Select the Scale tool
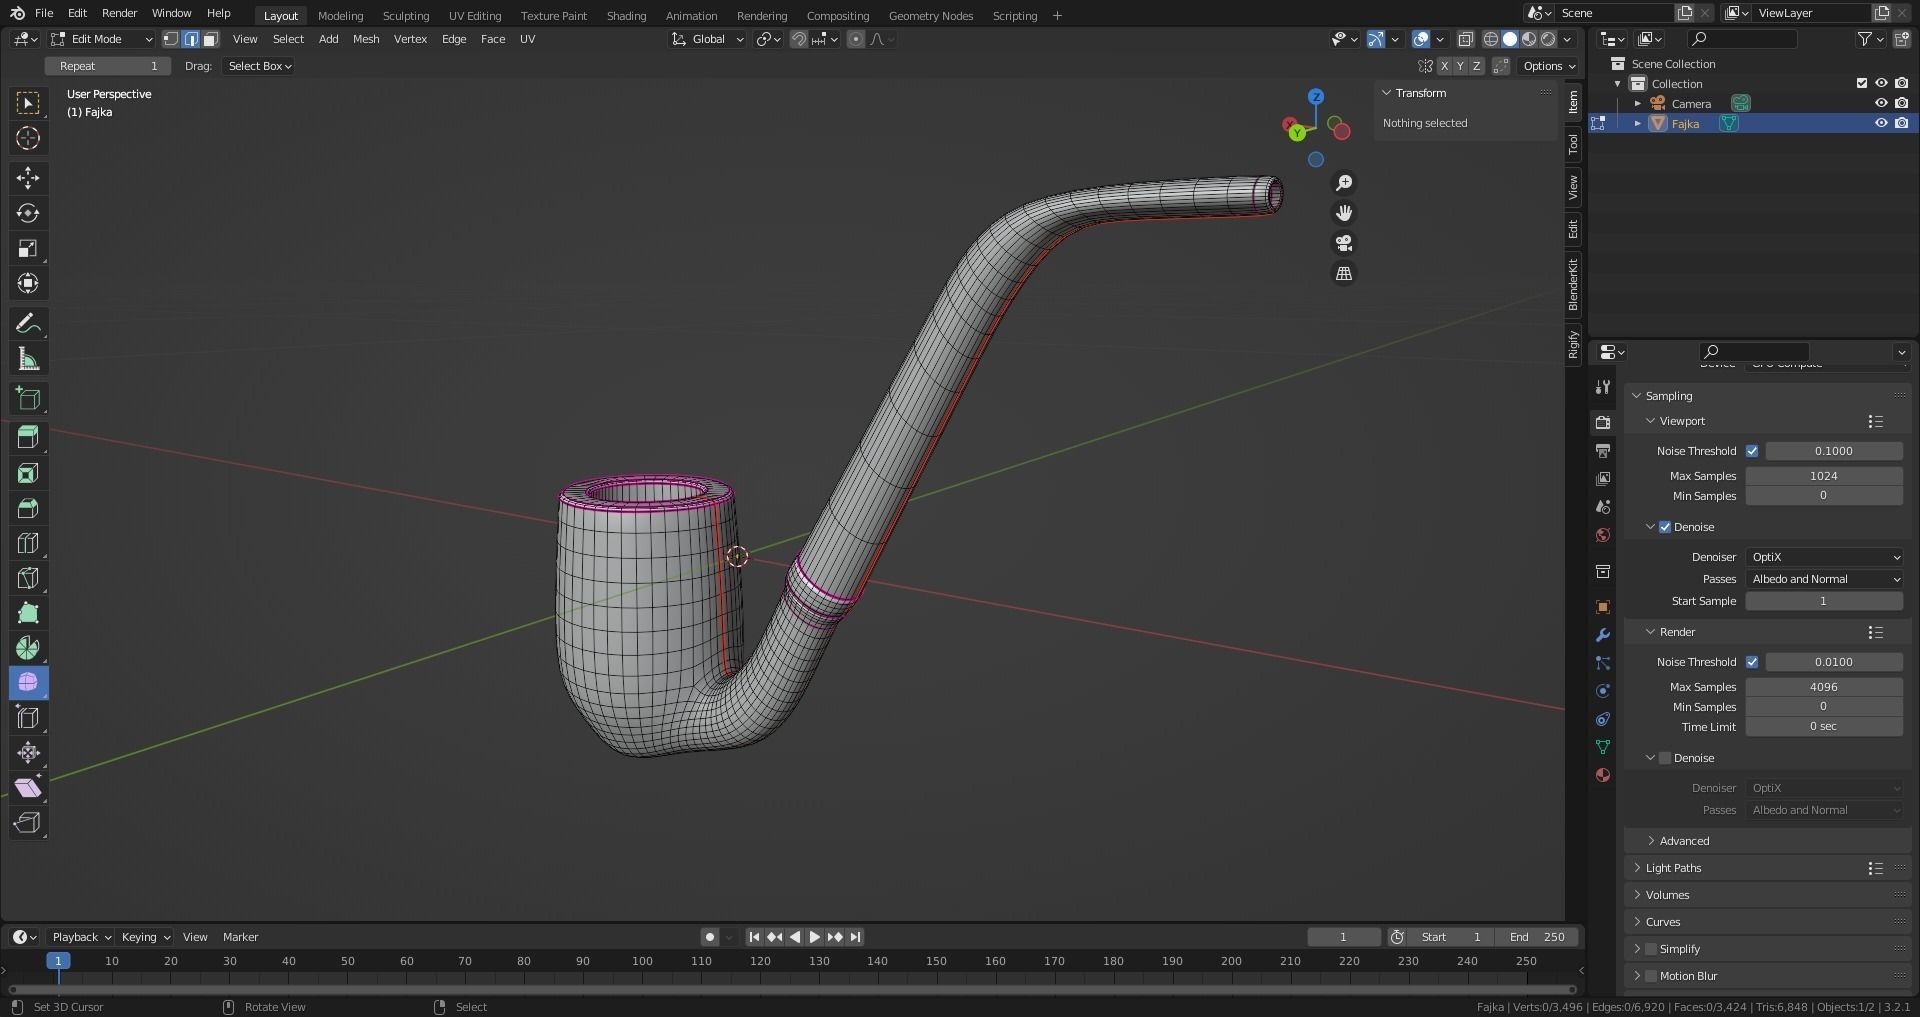The image size is (1920, 1017). pos(28,248)
